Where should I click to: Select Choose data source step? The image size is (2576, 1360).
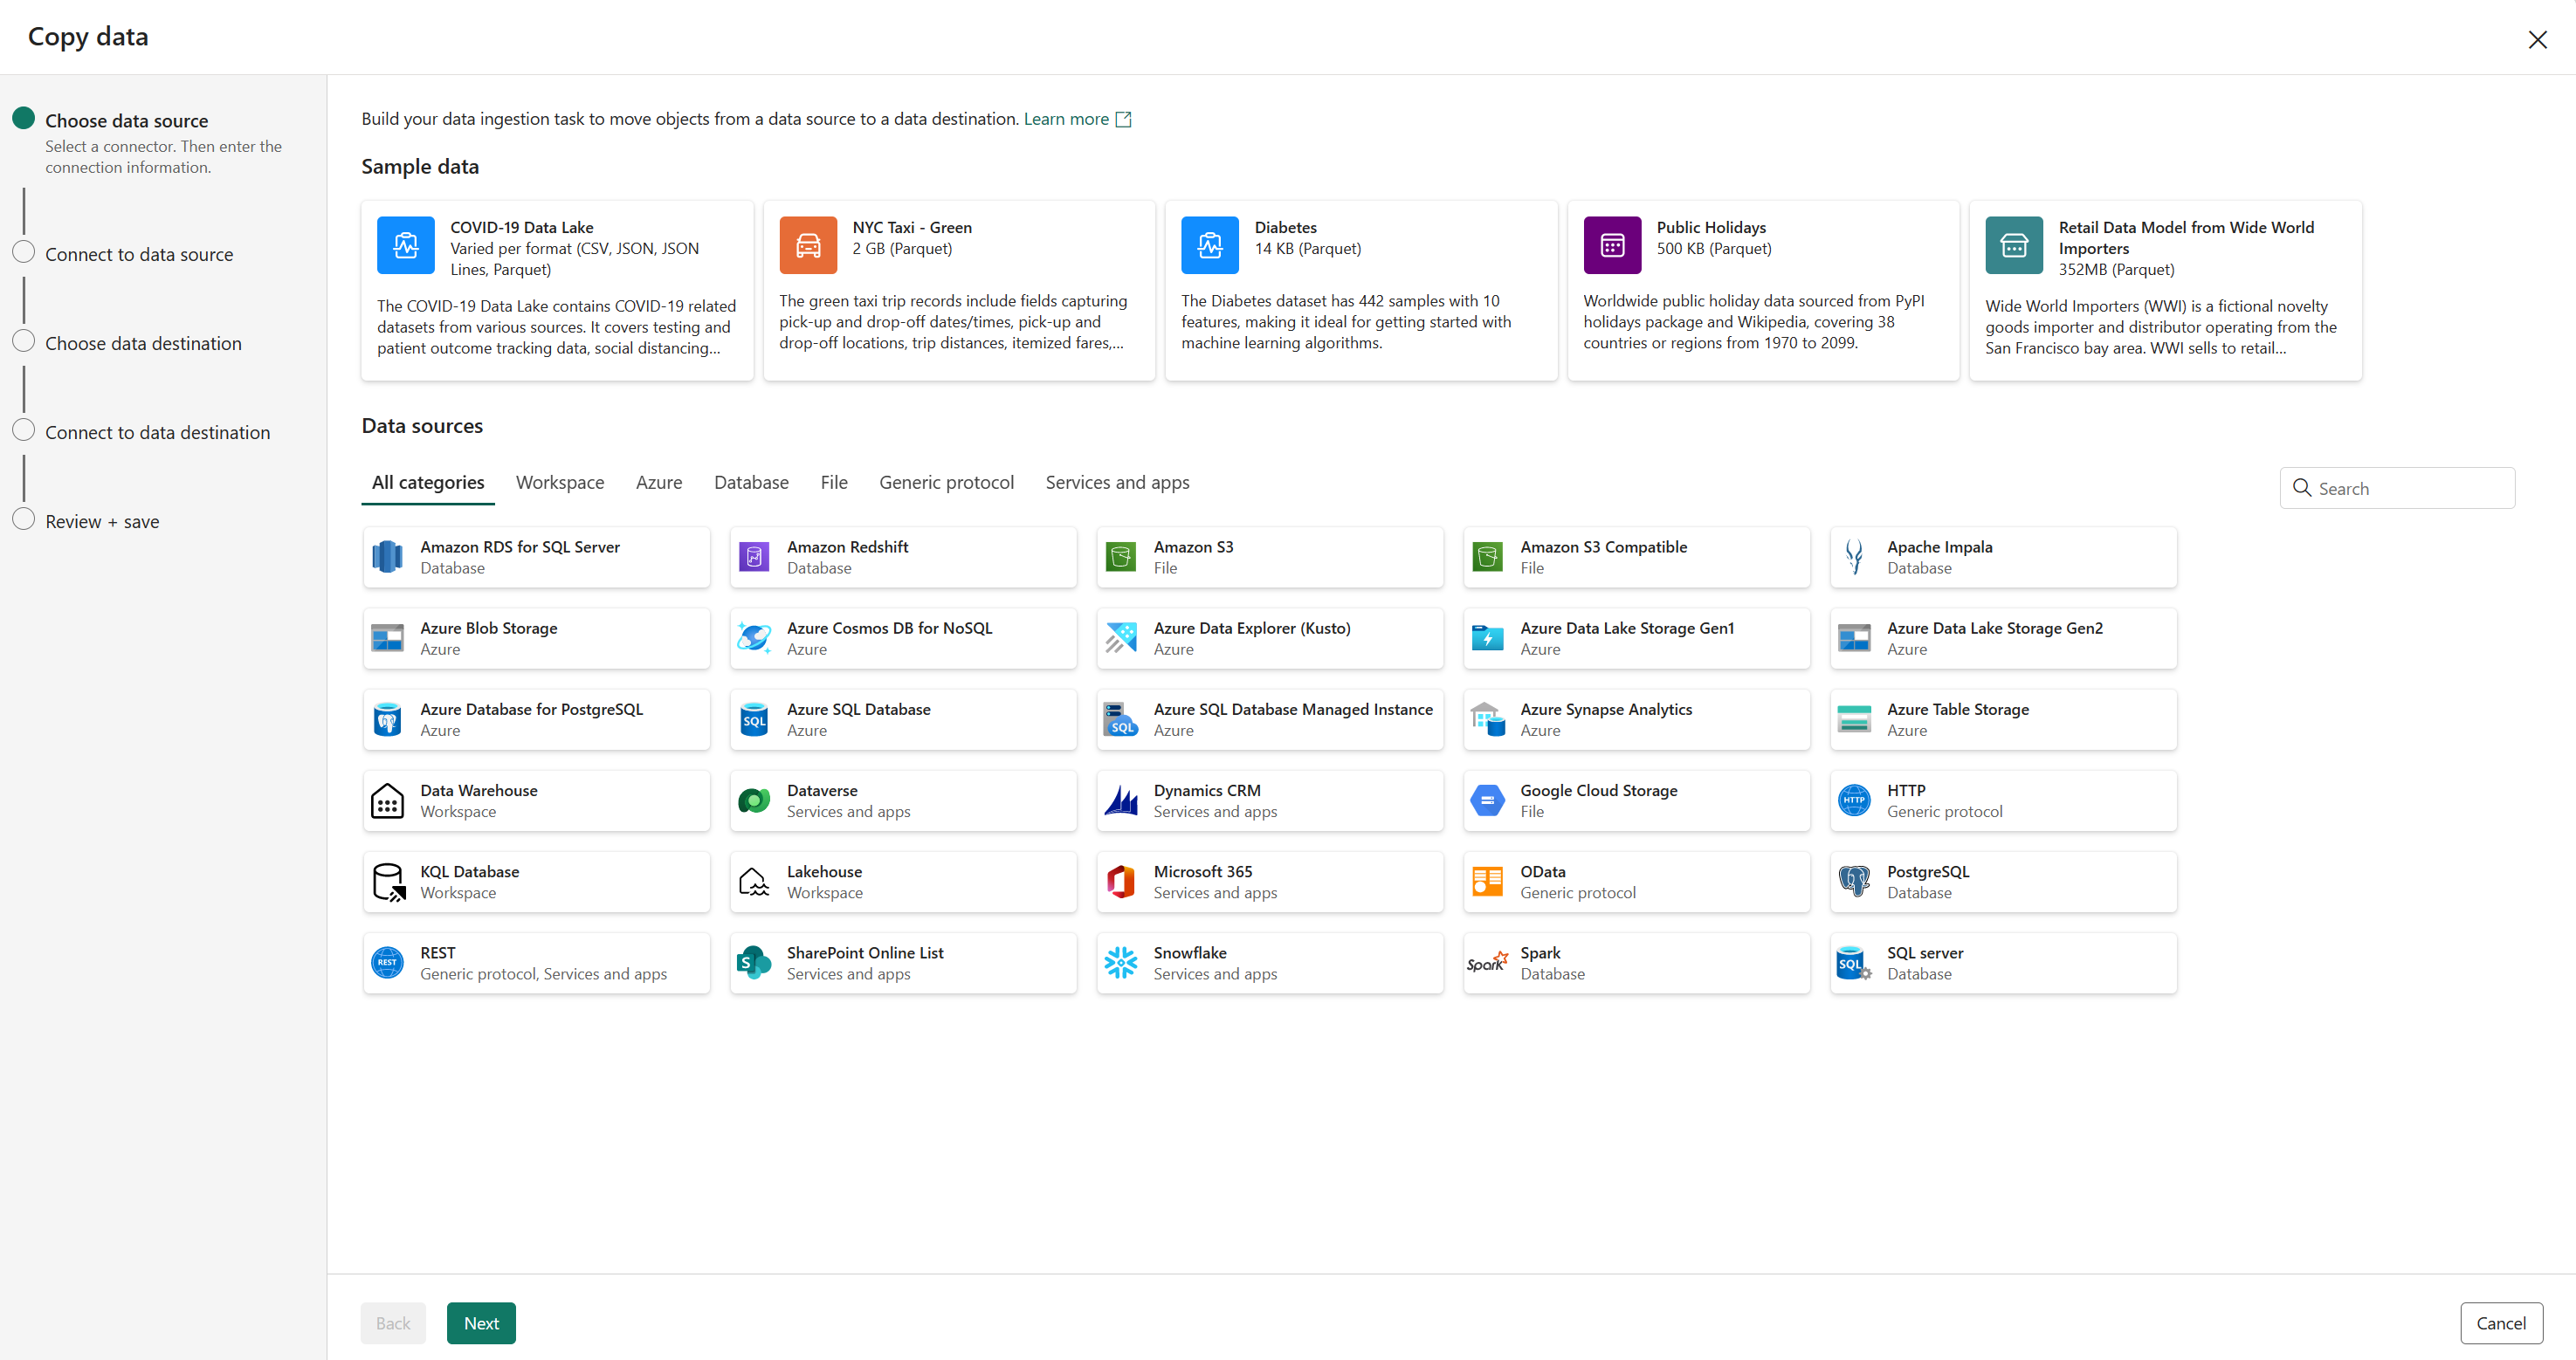click(x=127, y=119)
